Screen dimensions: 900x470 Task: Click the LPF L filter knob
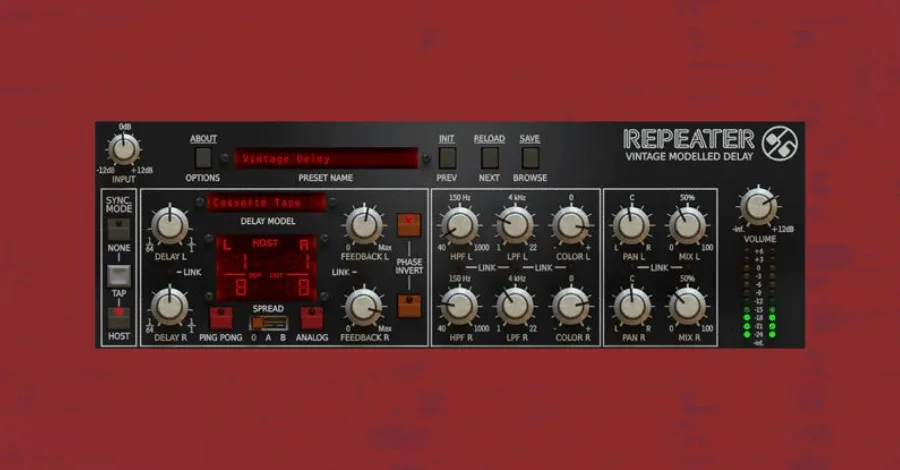515,226
